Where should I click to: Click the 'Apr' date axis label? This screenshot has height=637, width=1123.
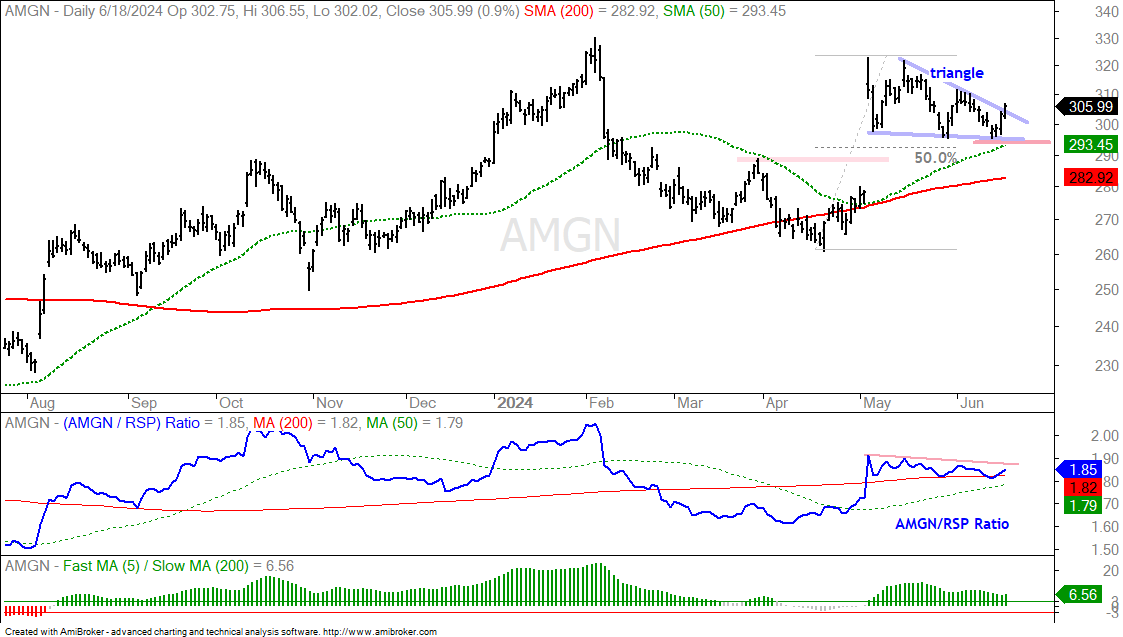click(x=777, y=403)
